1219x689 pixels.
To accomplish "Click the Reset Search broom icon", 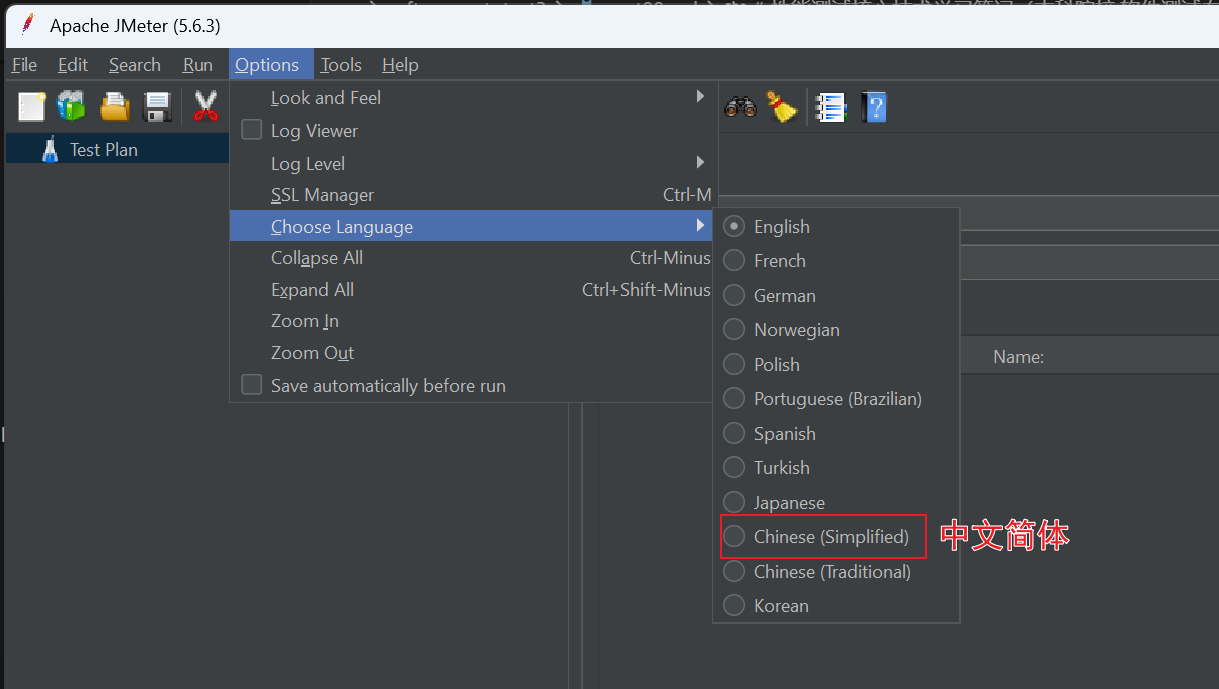I will (781, 106).
